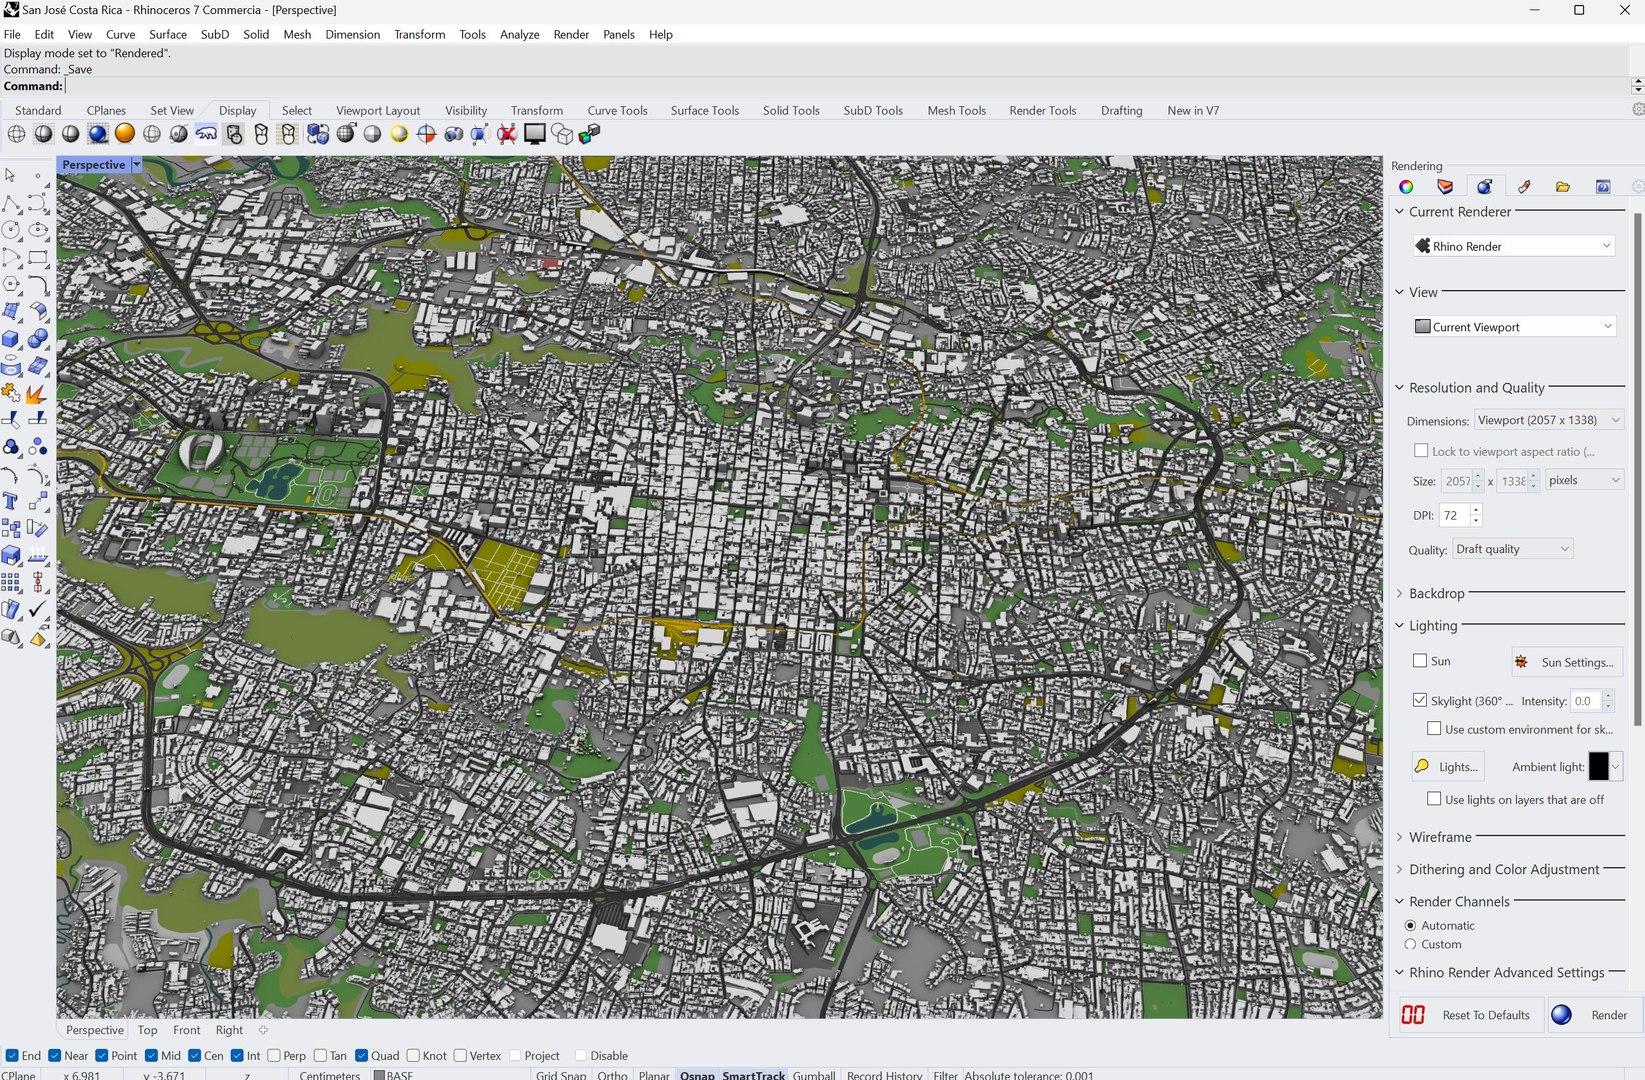Enable the Sun lighting checkbox

click(1420, 661)
